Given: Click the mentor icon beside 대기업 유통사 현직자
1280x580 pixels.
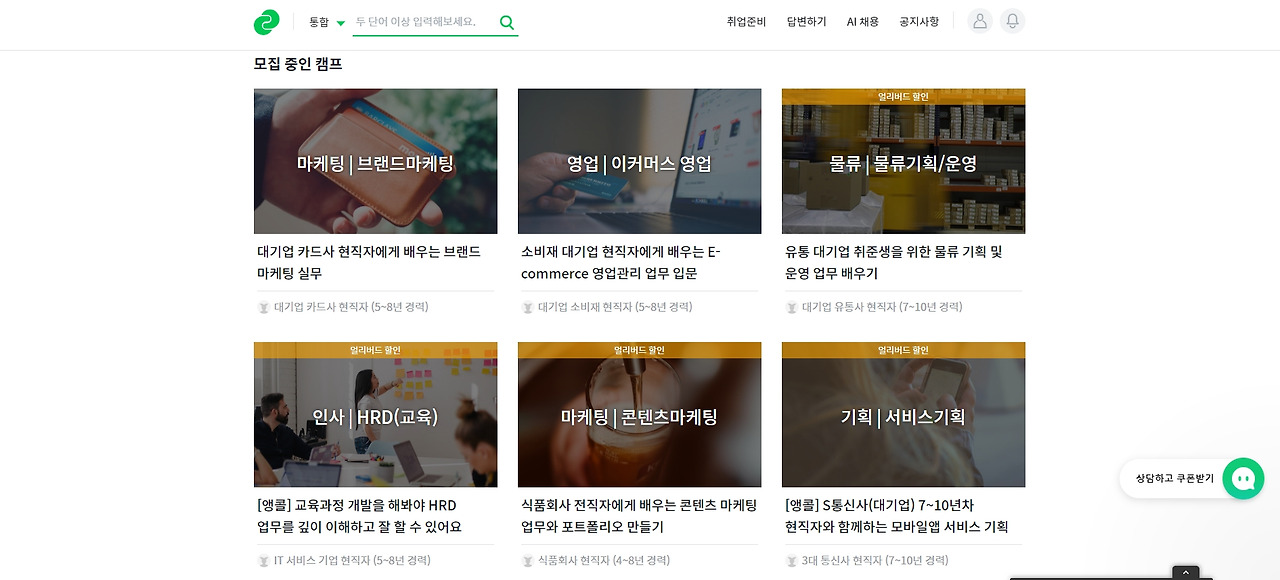Looking at the screenshot, I should click(x=792, y=307).
